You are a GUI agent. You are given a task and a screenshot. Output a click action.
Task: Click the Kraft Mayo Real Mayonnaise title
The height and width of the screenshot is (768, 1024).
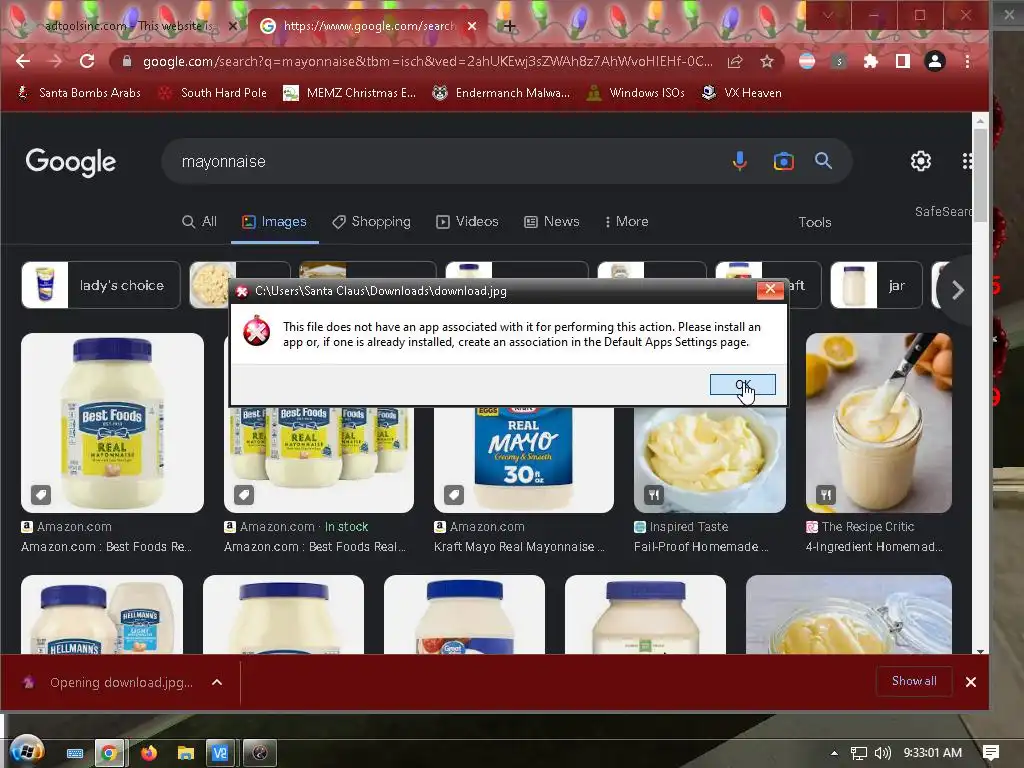(519, 547)
